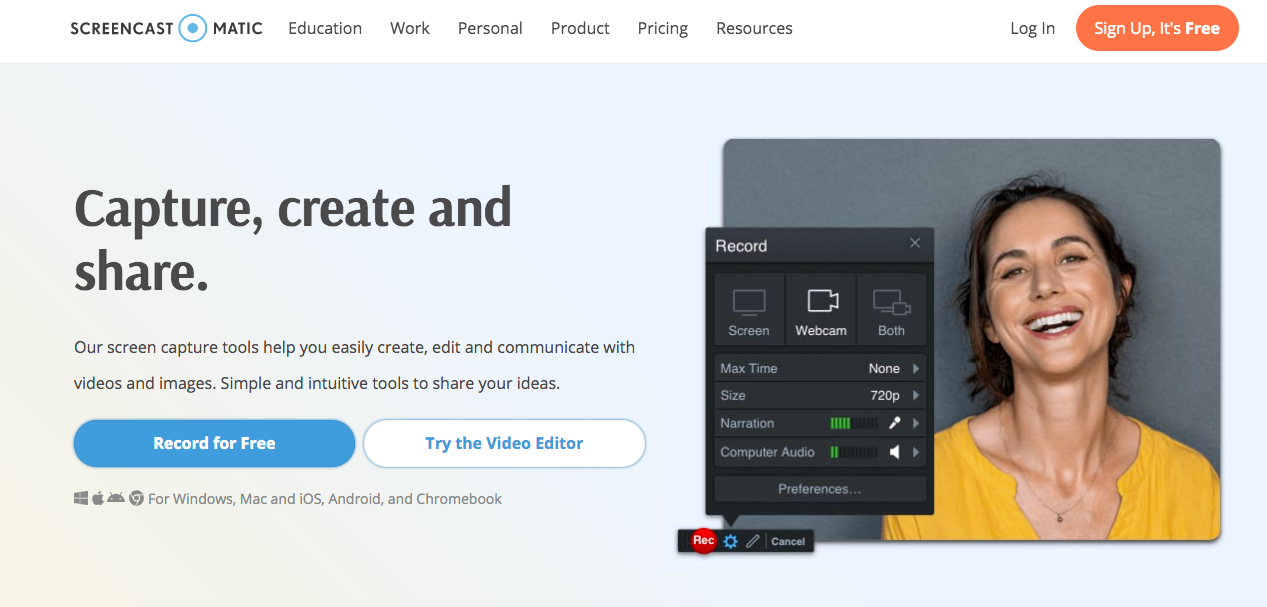Open the Work menu
1267x607 pixels.
410,28
